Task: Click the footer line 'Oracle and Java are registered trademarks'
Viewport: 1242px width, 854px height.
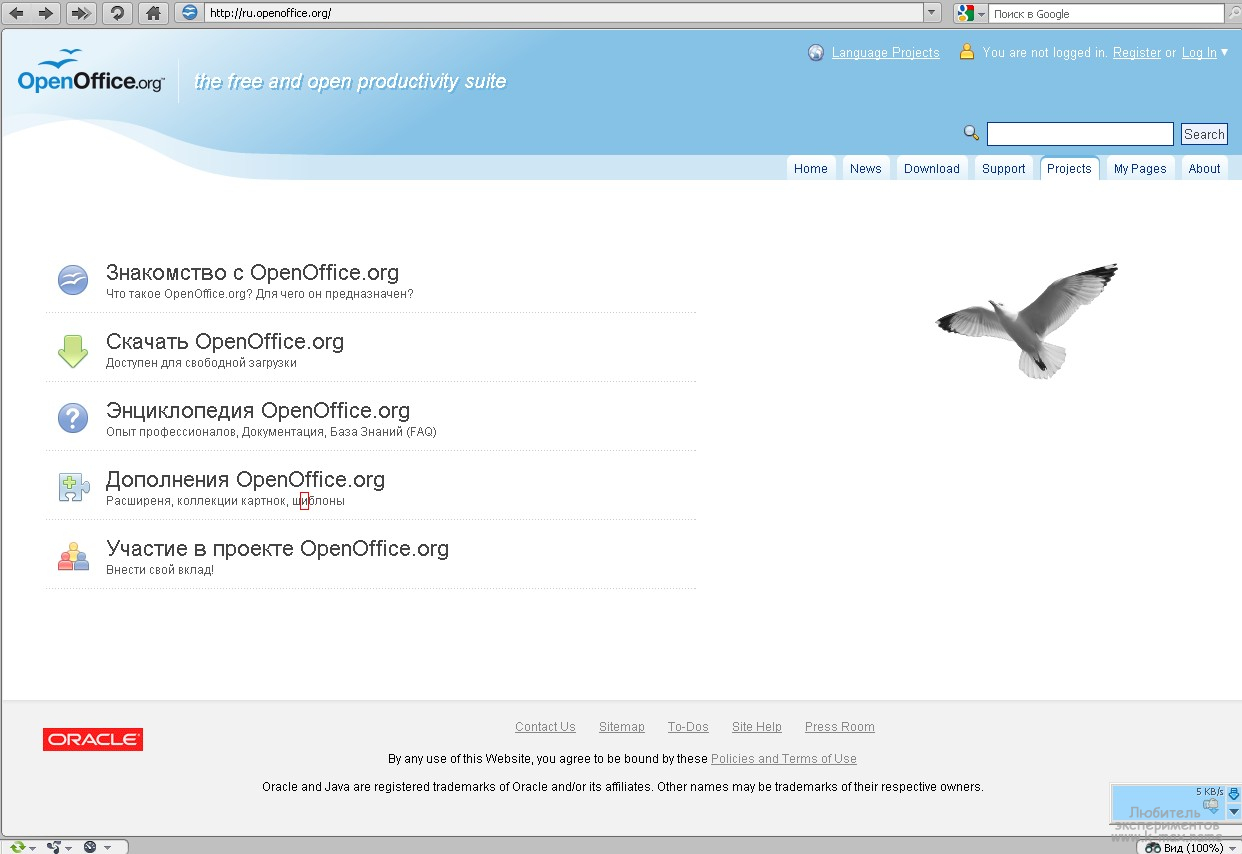Action: point(623,787)
